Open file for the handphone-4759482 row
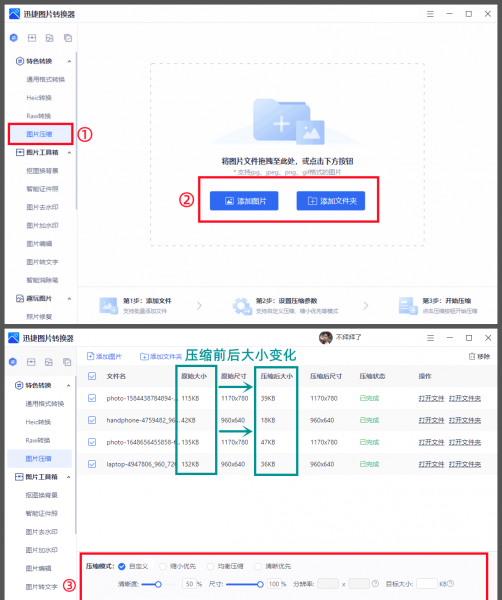Viewport: 502px width, 600px height. [x=432, y=420]
